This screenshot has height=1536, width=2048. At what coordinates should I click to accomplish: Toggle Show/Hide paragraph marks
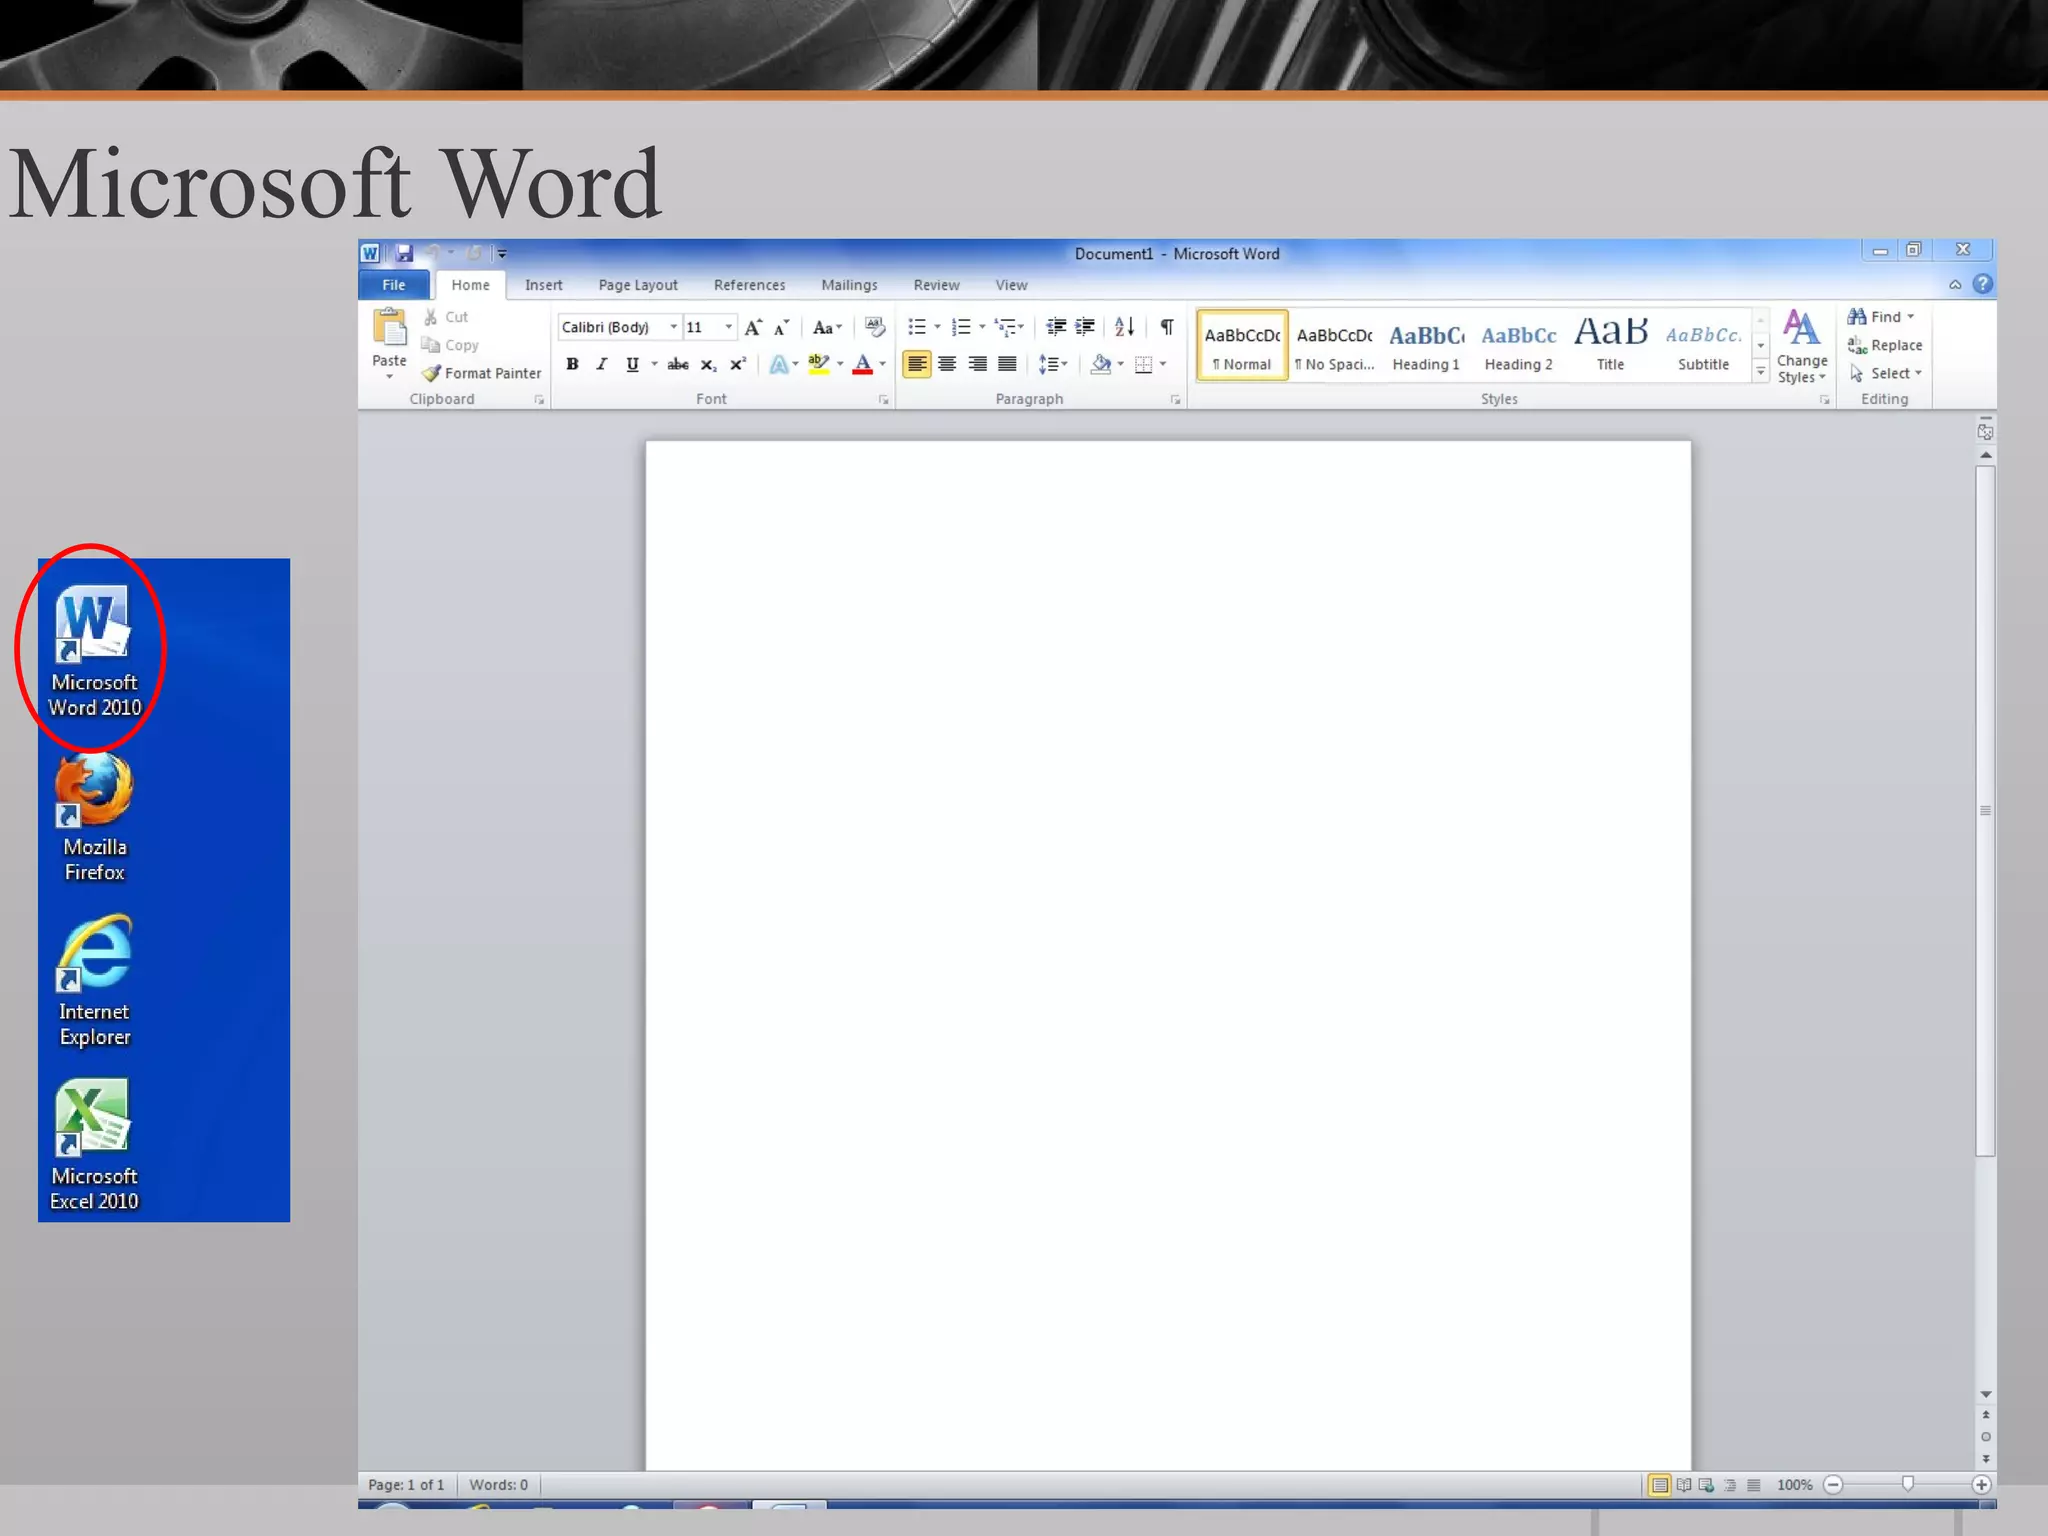click(x=1166, y=327)
